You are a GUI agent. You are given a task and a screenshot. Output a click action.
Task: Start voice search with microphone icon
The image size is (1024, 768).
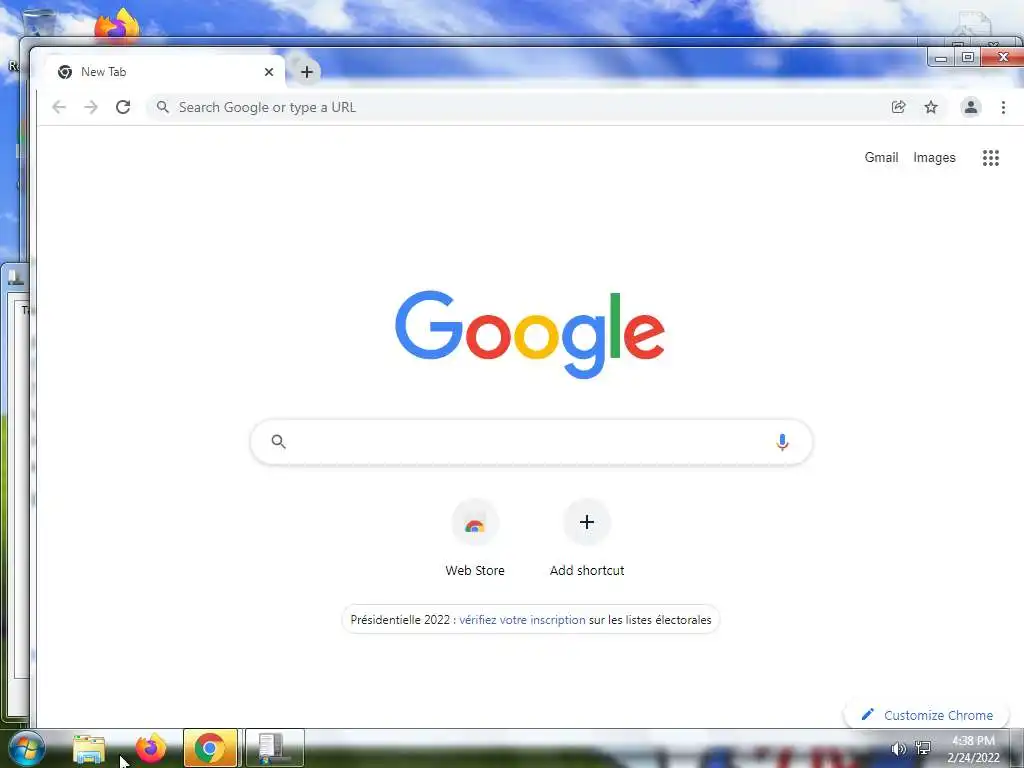(782, 442)
